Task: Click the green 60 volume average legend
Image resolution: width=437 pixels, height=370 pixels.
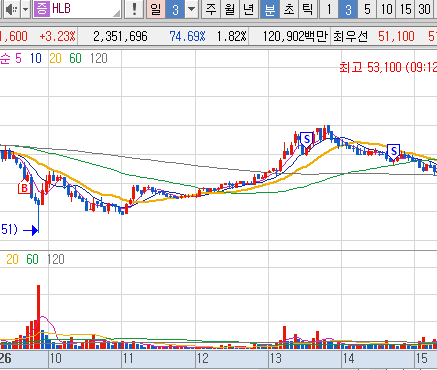Action: click(x=32, y=259)
